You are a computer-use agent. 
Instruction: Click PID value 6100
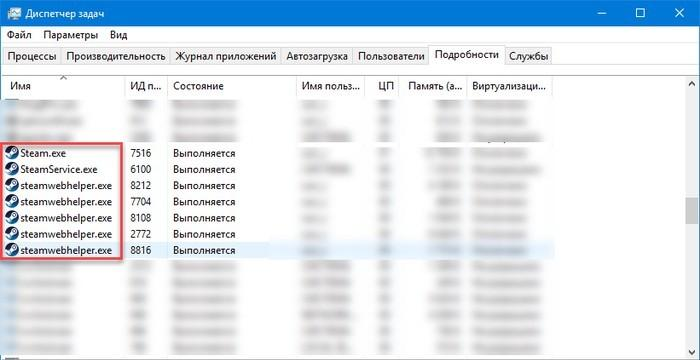141,169
